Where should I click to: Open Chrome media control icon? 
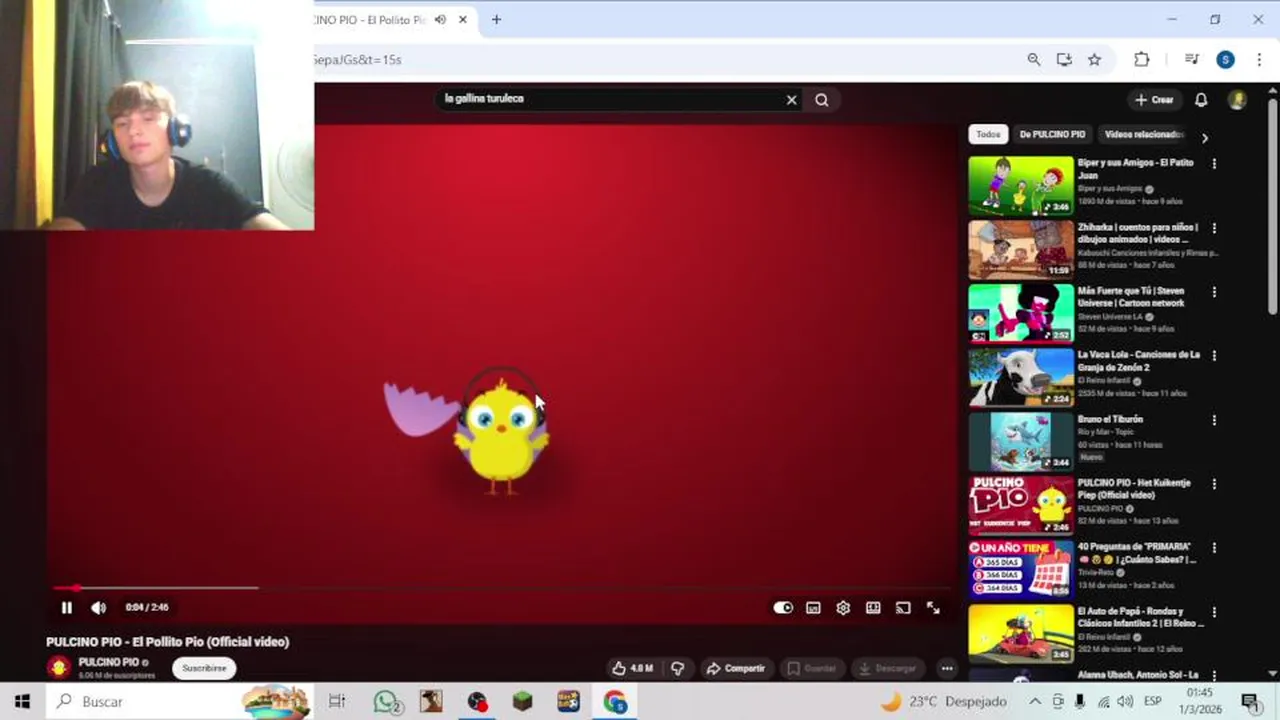pyautogui.click(x=1191, y=60)
